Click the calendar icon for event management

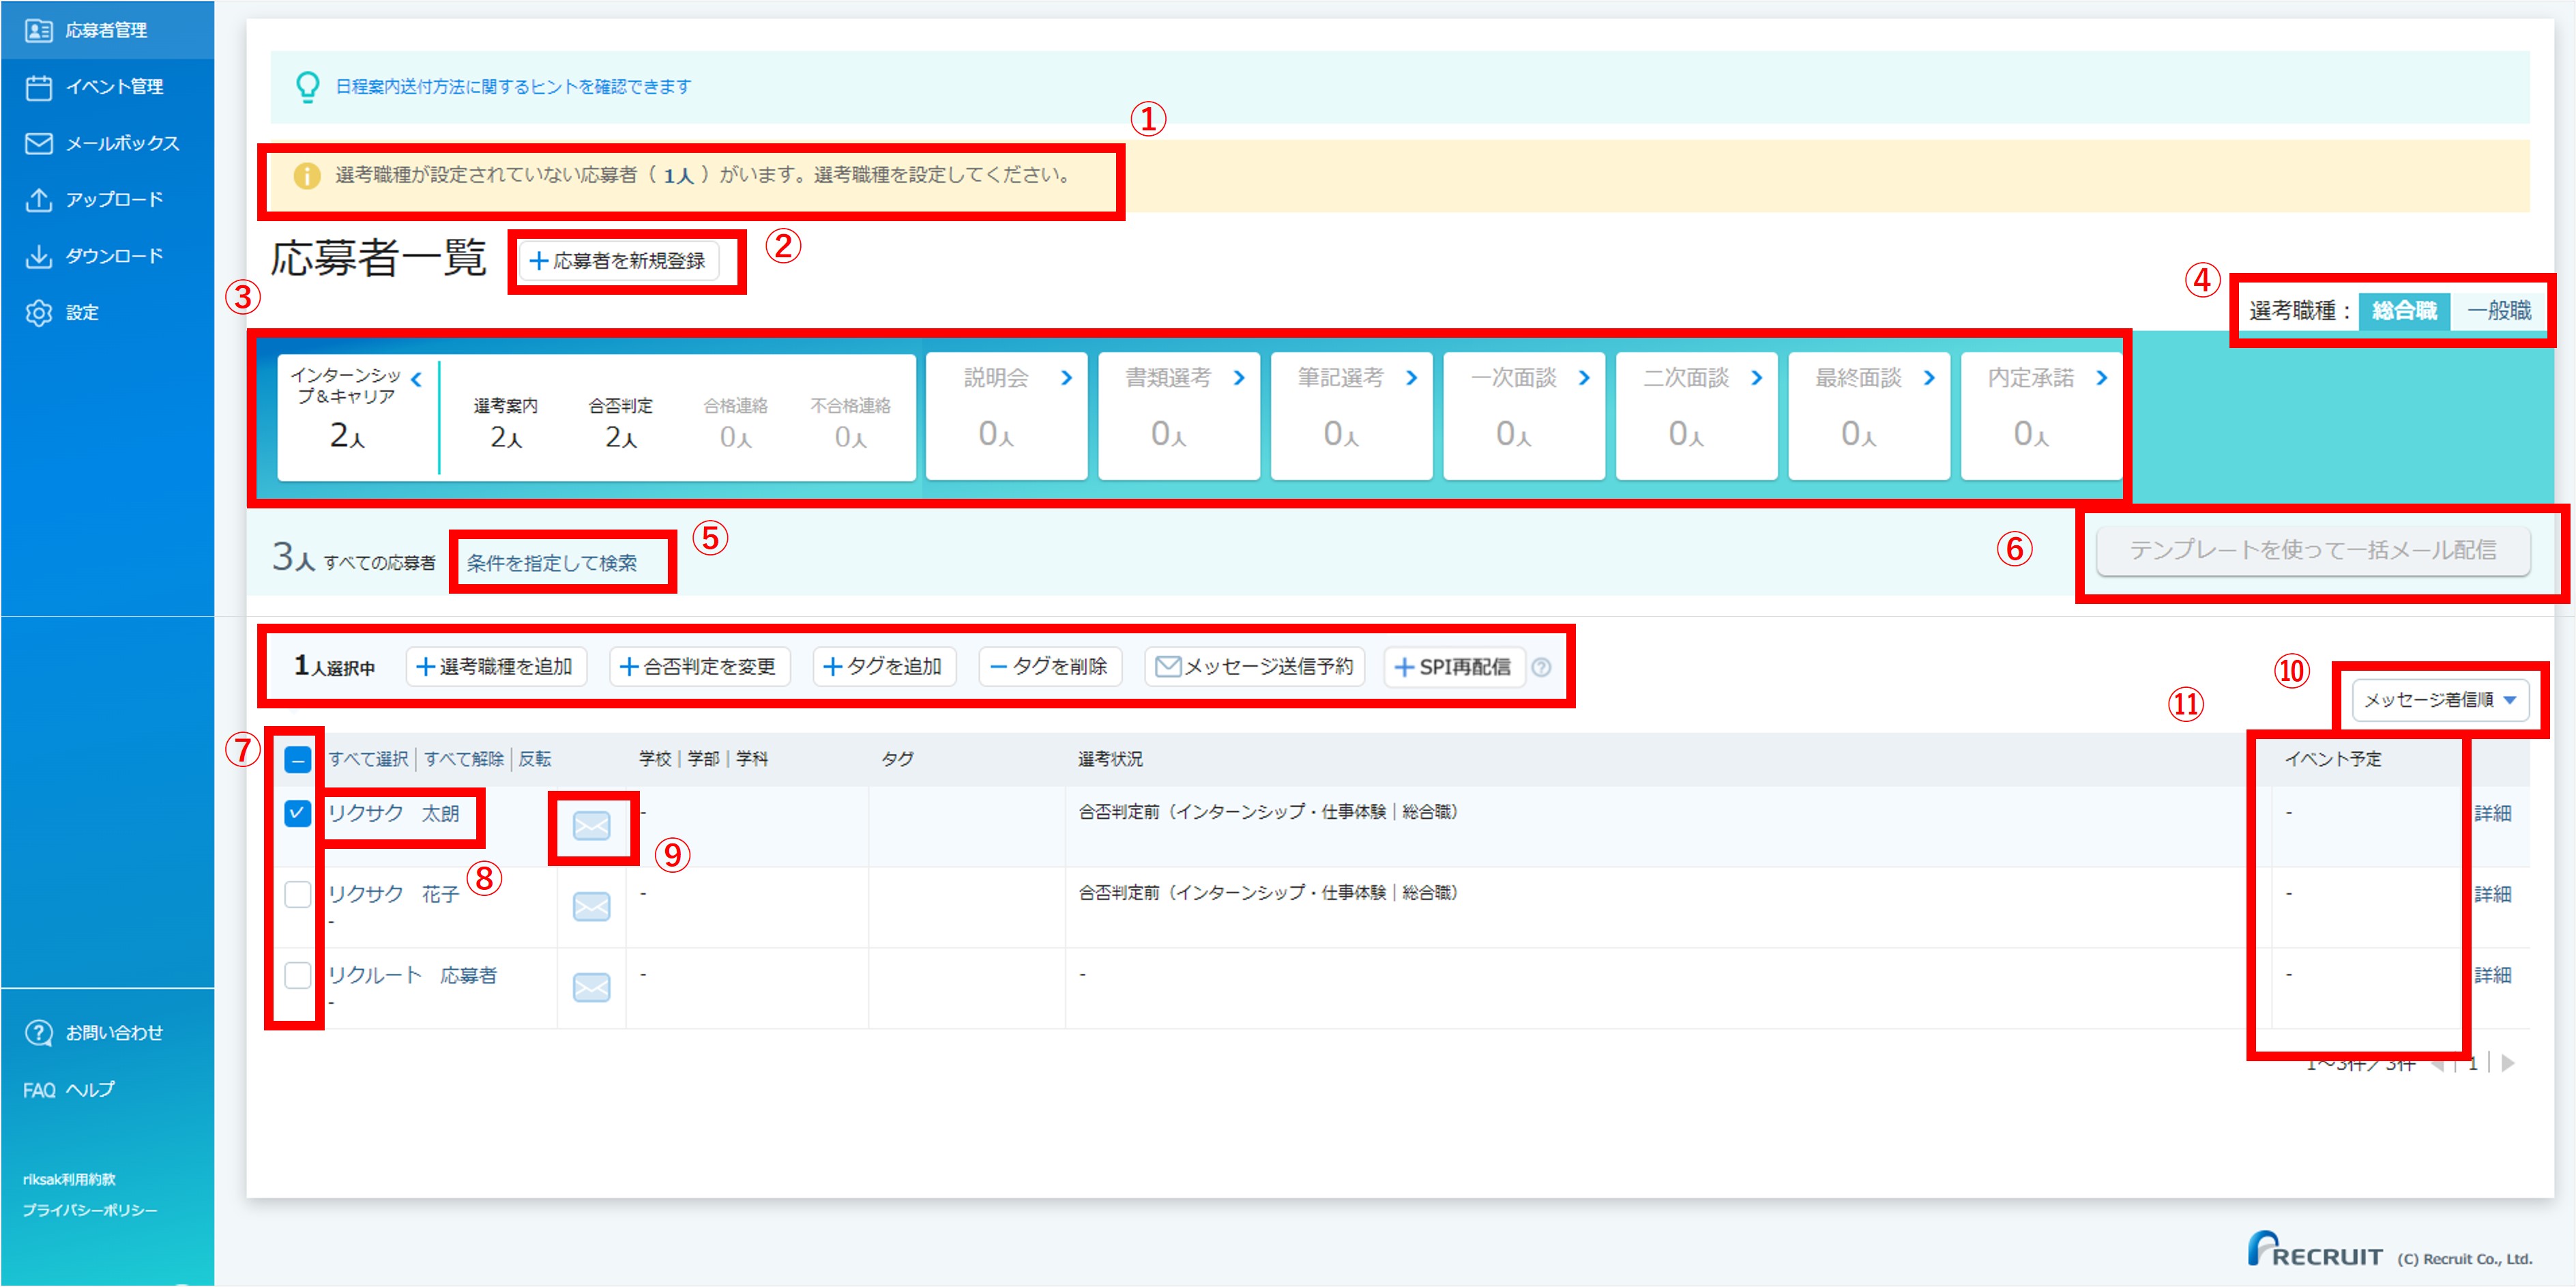39,87
